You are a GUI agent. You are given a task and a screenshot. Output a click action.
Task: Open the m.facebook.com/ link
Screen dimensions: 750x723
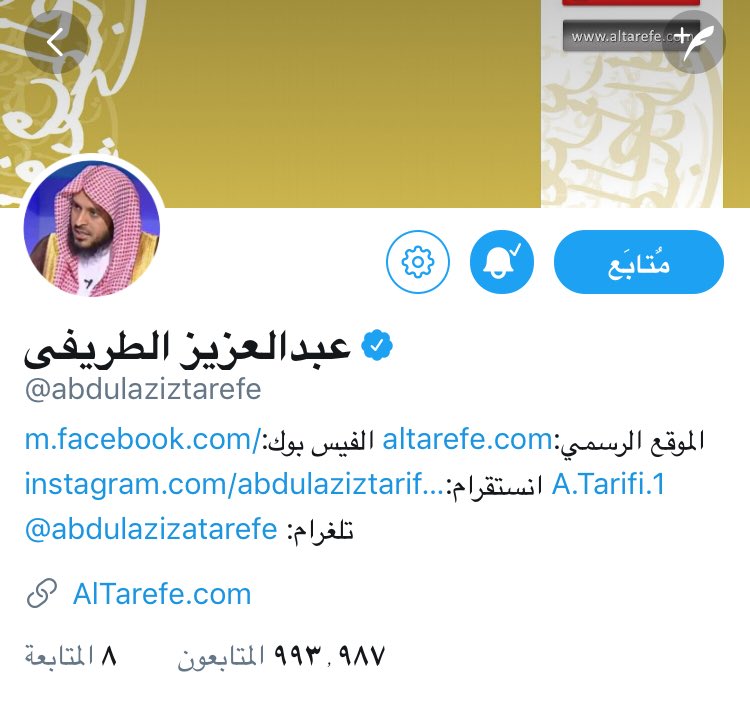pos(143,439)
